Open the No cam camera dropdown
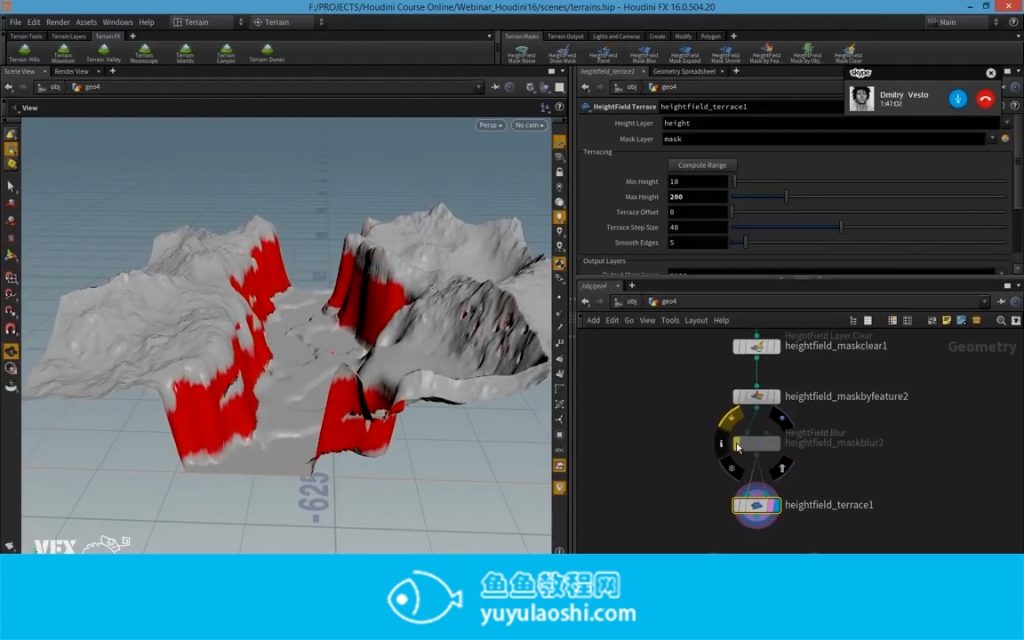The width and height of the screenshot is (1024, 640). pos(529,125)
